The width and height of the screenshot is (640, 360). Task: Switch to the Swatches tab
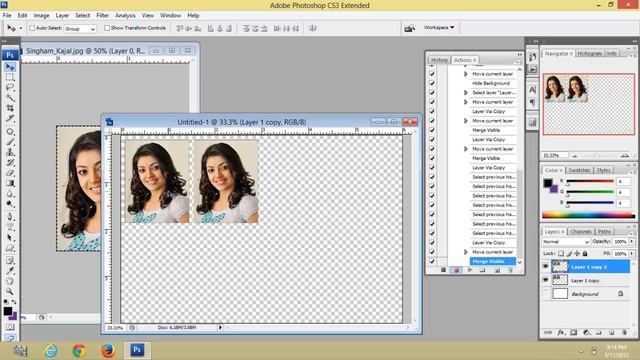click(x=579, y=170)
